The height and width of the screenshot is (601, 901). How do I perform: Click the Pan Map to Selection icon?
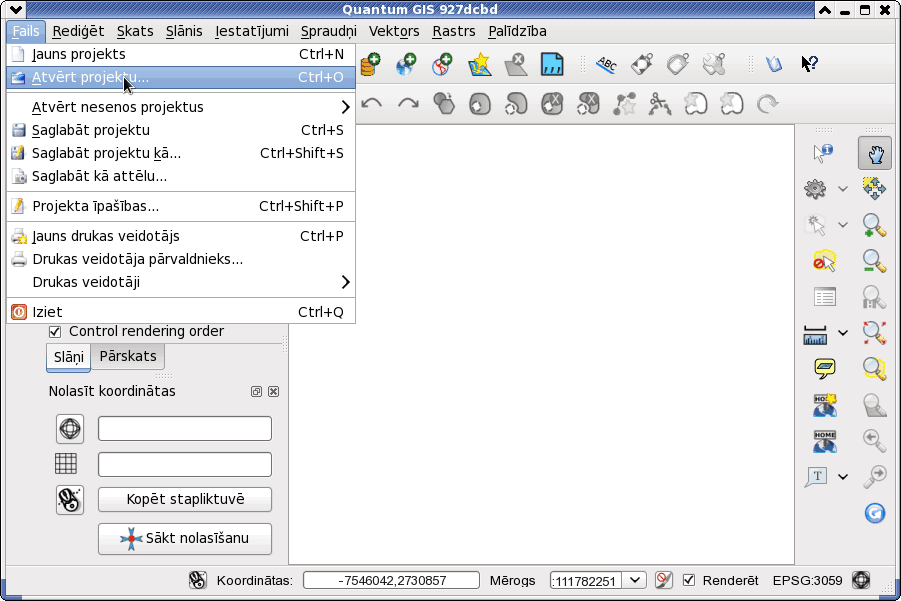(x=874, y=188)
